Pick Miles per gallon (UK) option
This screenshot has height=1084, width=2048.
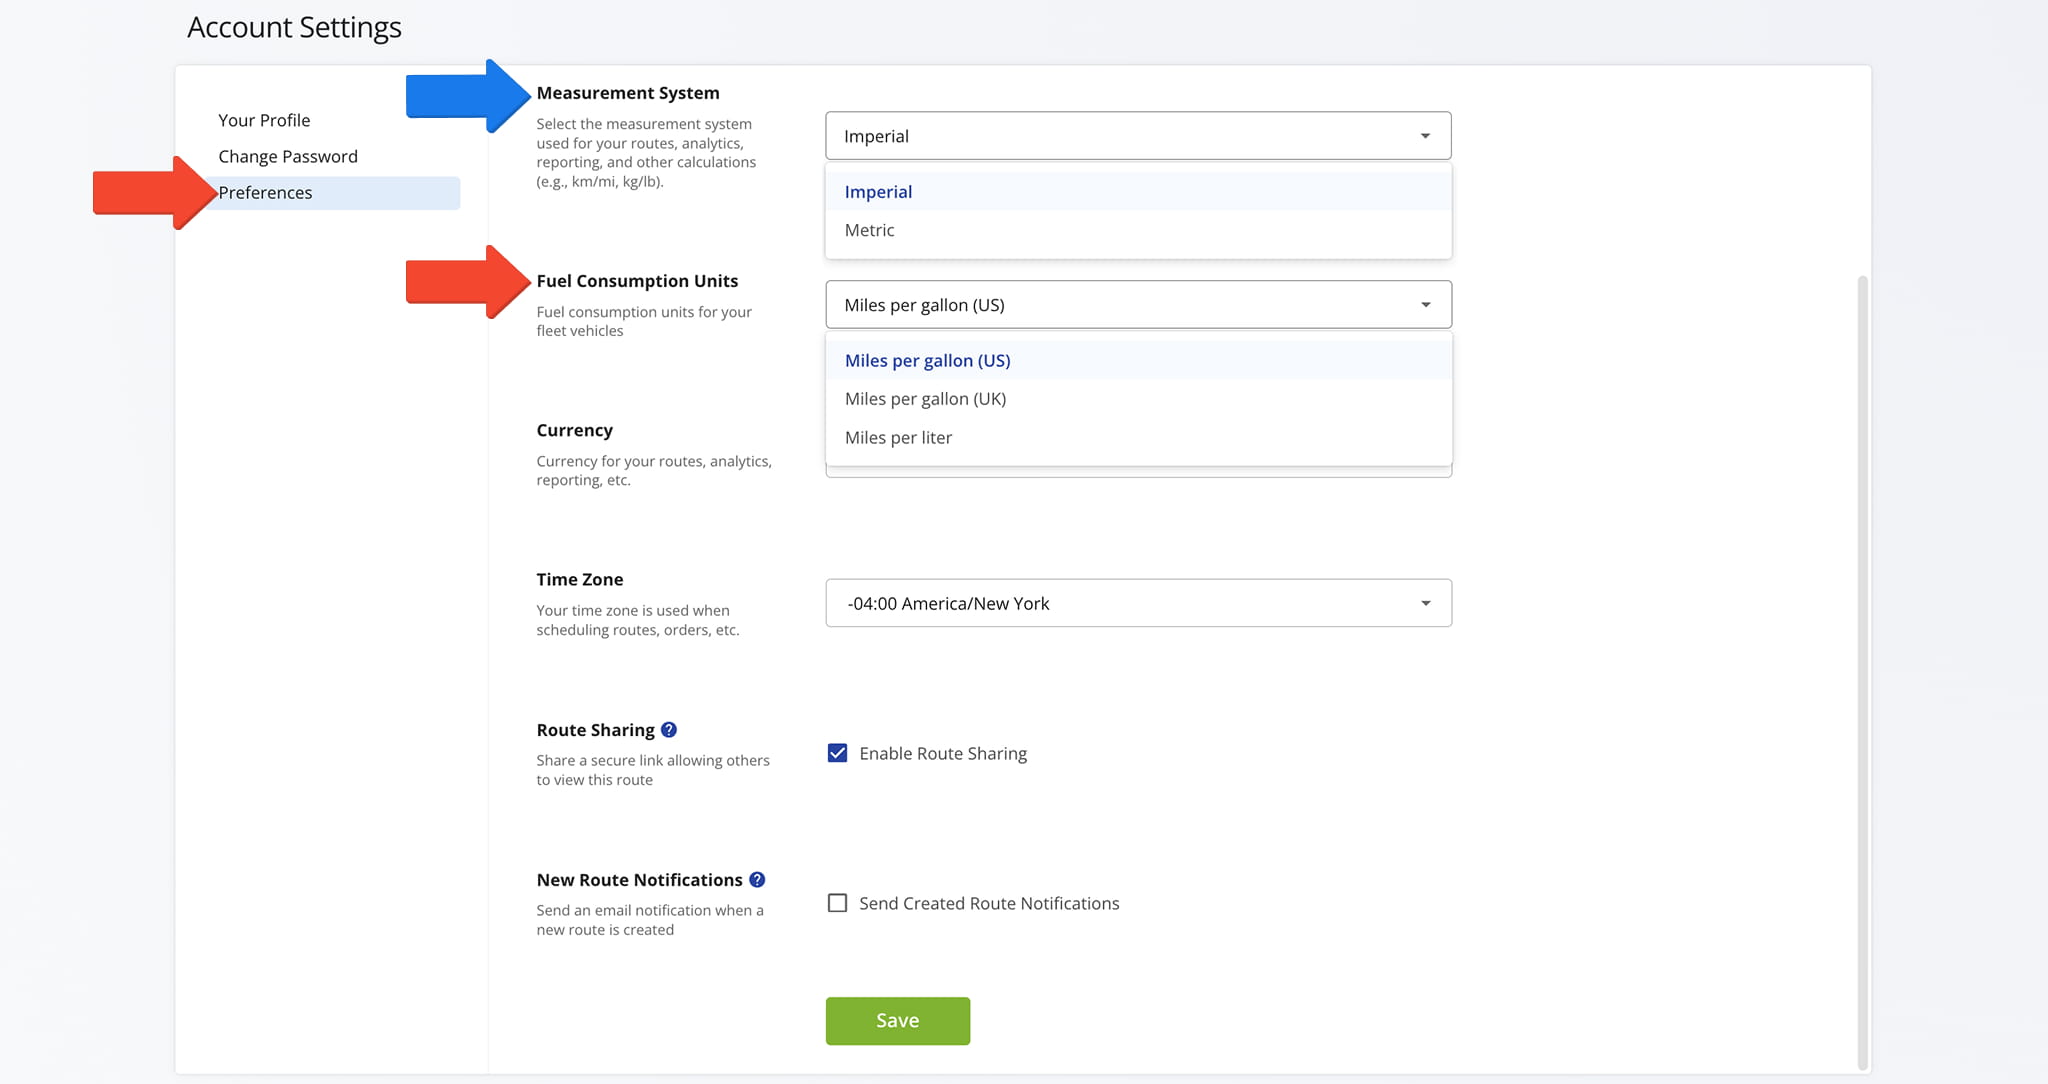[x=1138, y=399]
